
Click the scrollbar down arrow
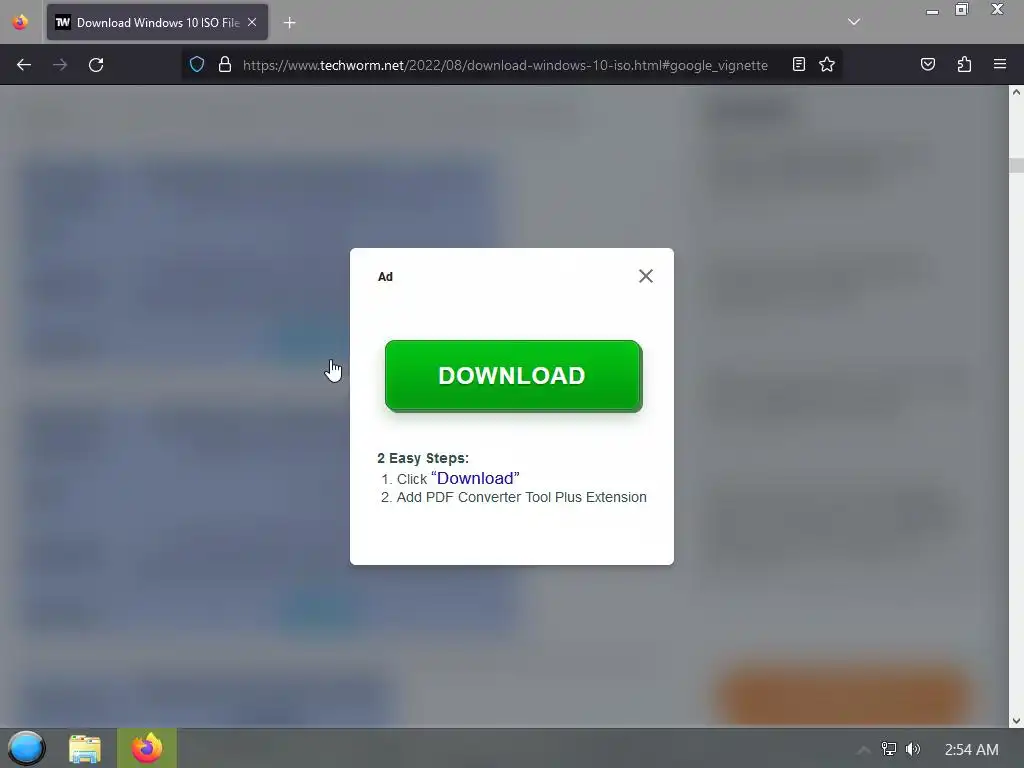point(1016,721)
